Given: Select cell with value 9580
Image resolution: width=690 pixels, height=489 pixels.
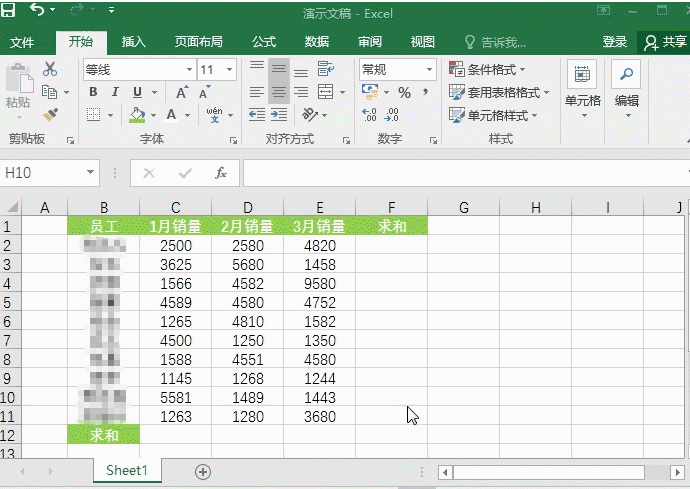Looking at the screenshot, I should [320, 283].
